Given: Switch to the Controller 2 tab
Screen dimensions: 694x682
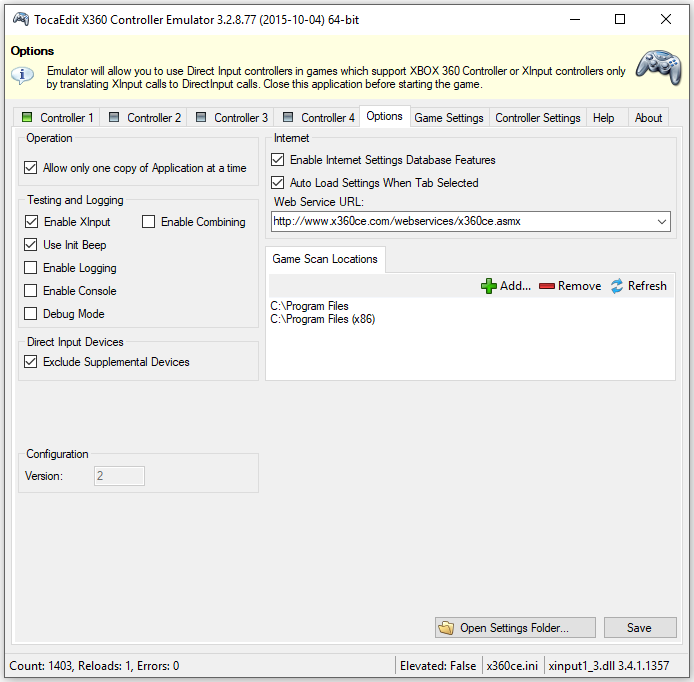Looking at the screenshot, I should (144, 118).
